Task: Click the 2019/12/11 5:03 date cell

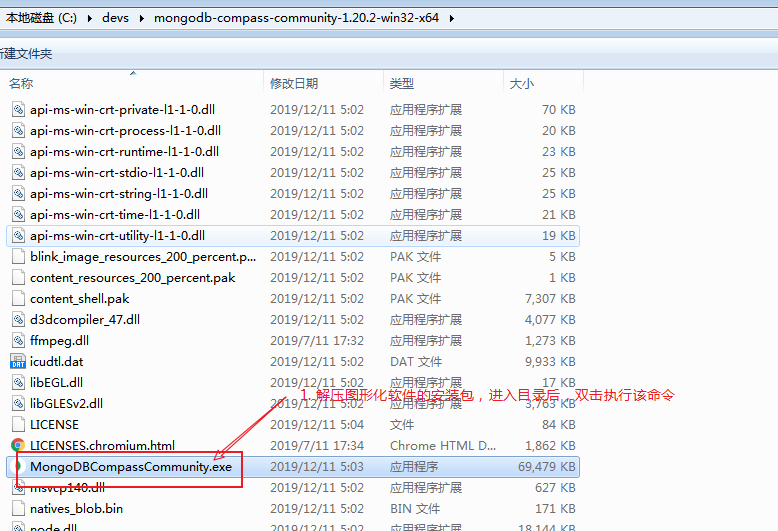Action: coord(317,466)
